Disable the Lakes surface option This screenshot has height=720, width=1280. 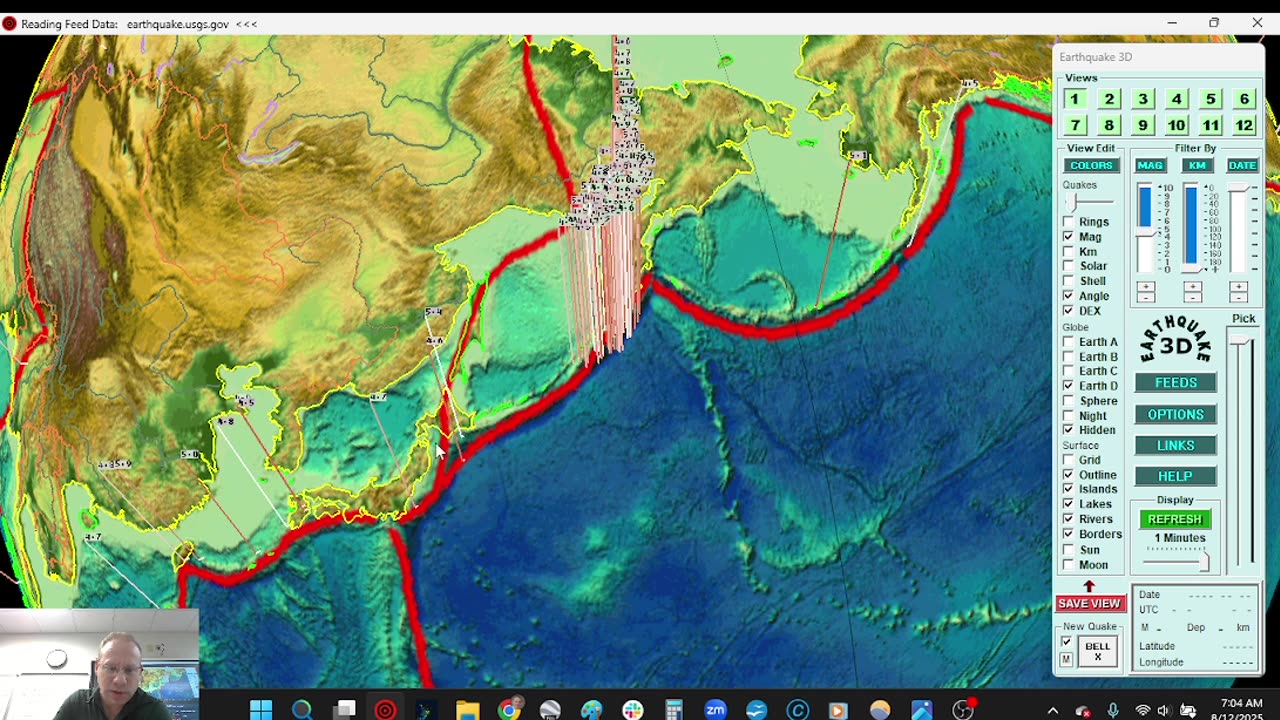[x=1068, y=504]
